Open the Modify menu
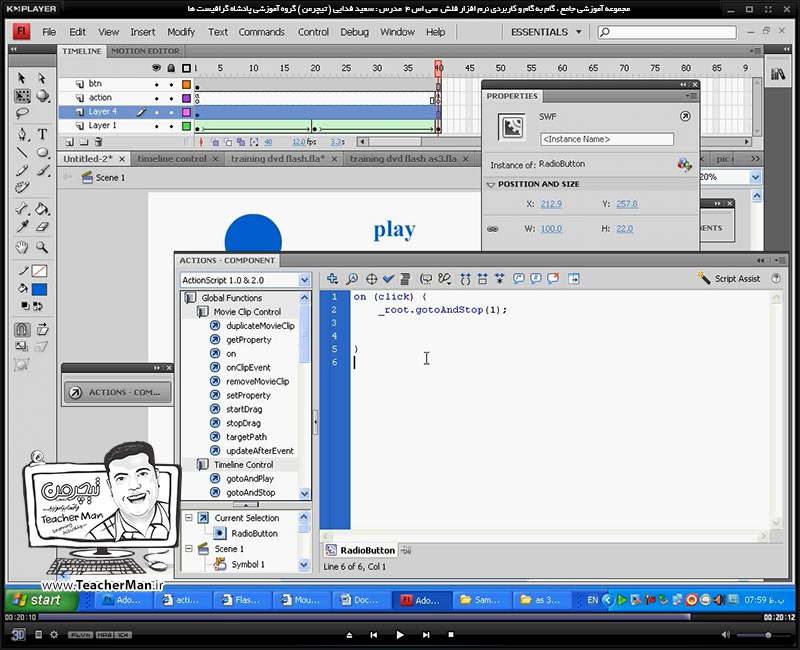The image size is (800, 650). [x=181, y=32]
